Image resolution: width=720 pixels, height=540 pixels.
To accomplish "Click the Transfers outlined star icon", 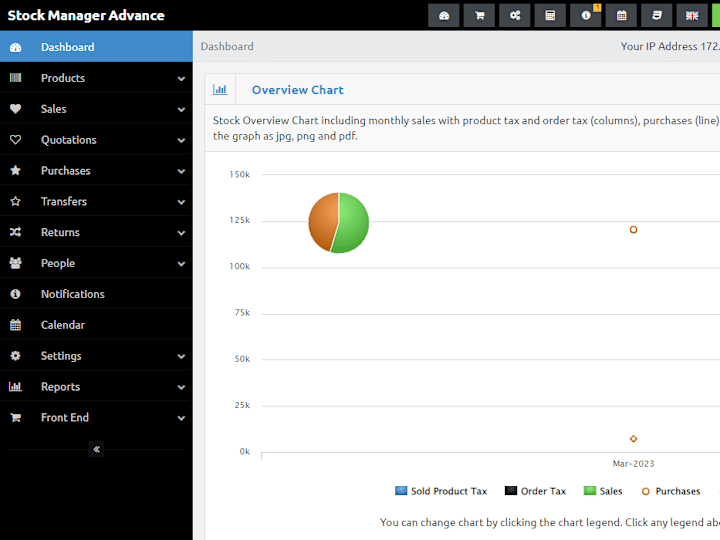I will pos(15,201).
